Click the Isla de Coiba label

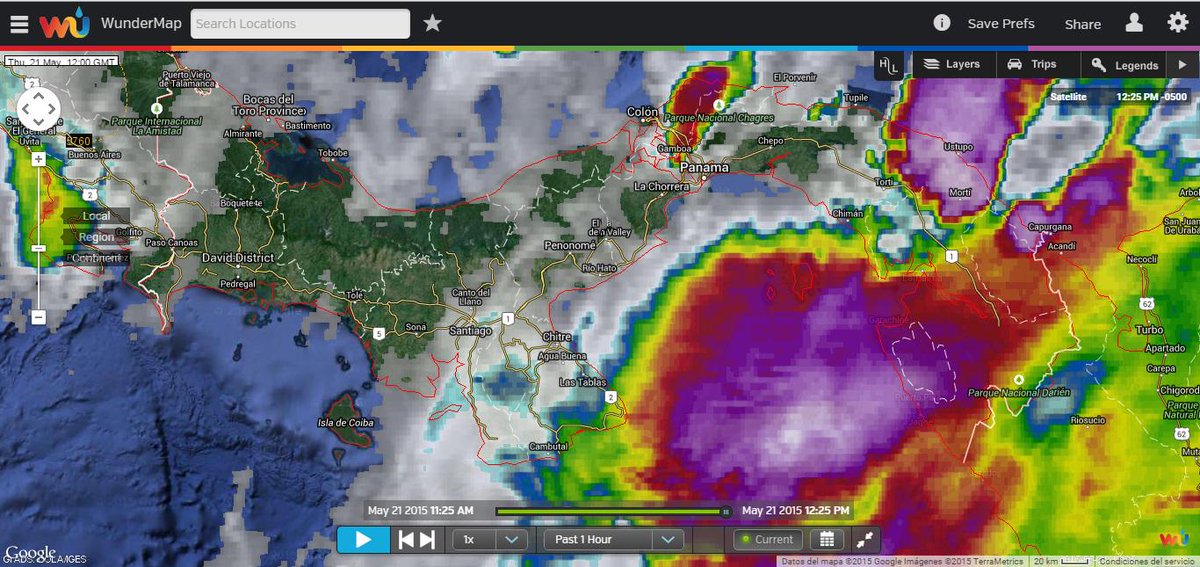coord(348,422)
